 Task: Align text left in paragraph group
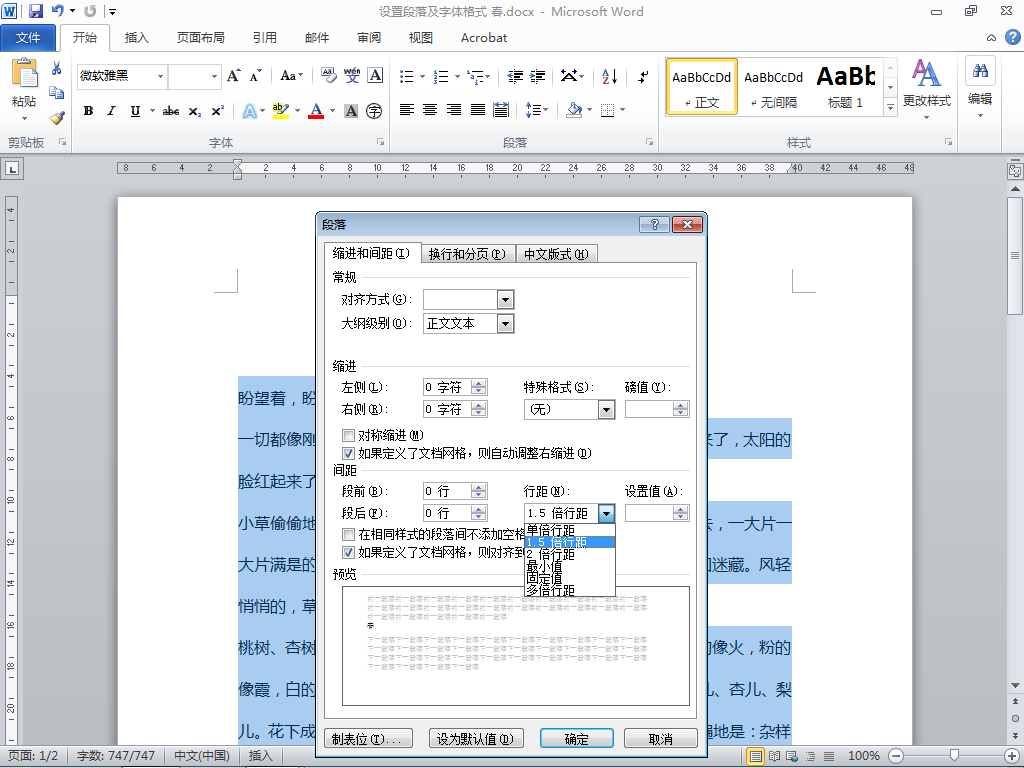(x=407, y=110)
